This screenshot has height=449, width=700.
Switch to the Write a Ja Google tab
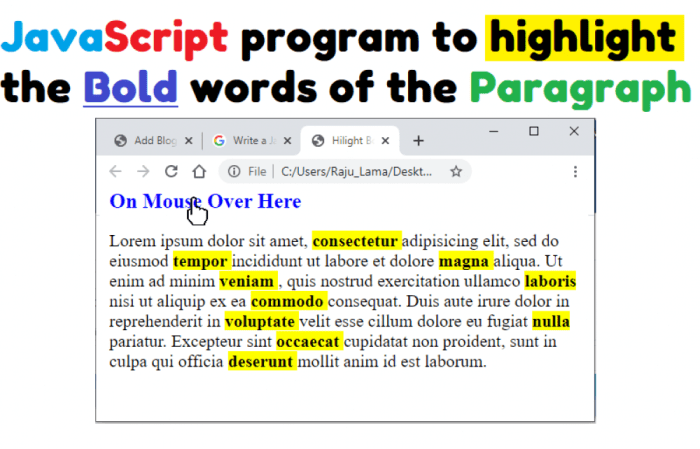pos(247,141)
